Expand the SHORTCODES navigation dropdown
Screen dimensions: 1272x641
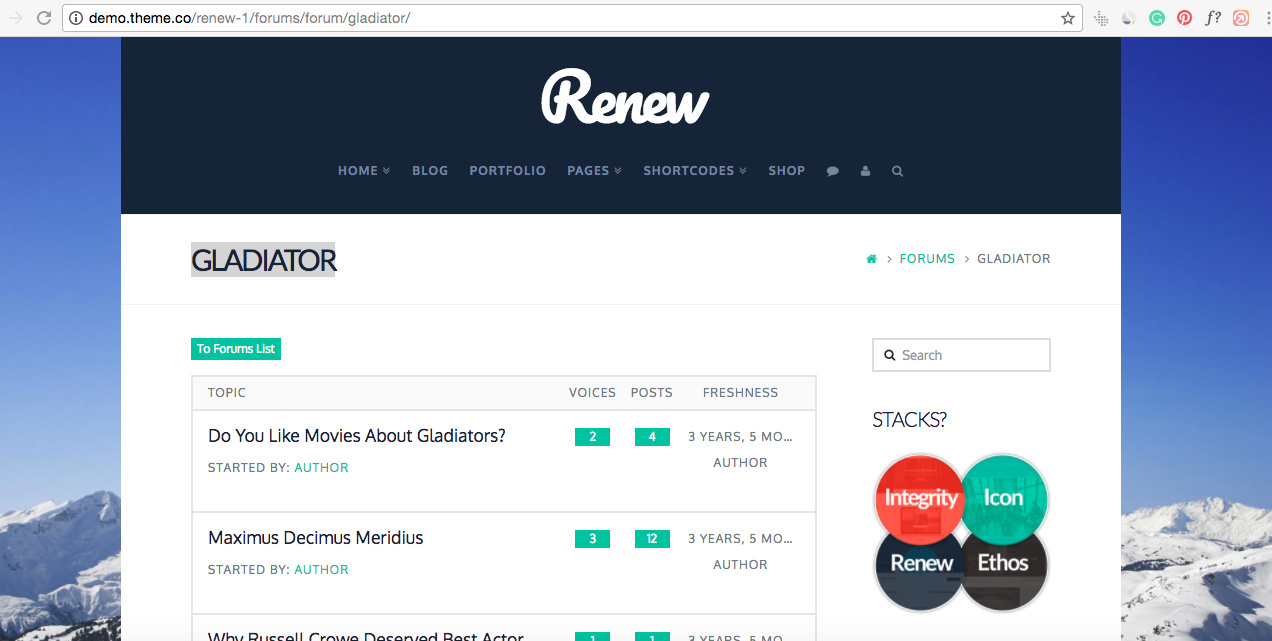click(695, 171)
